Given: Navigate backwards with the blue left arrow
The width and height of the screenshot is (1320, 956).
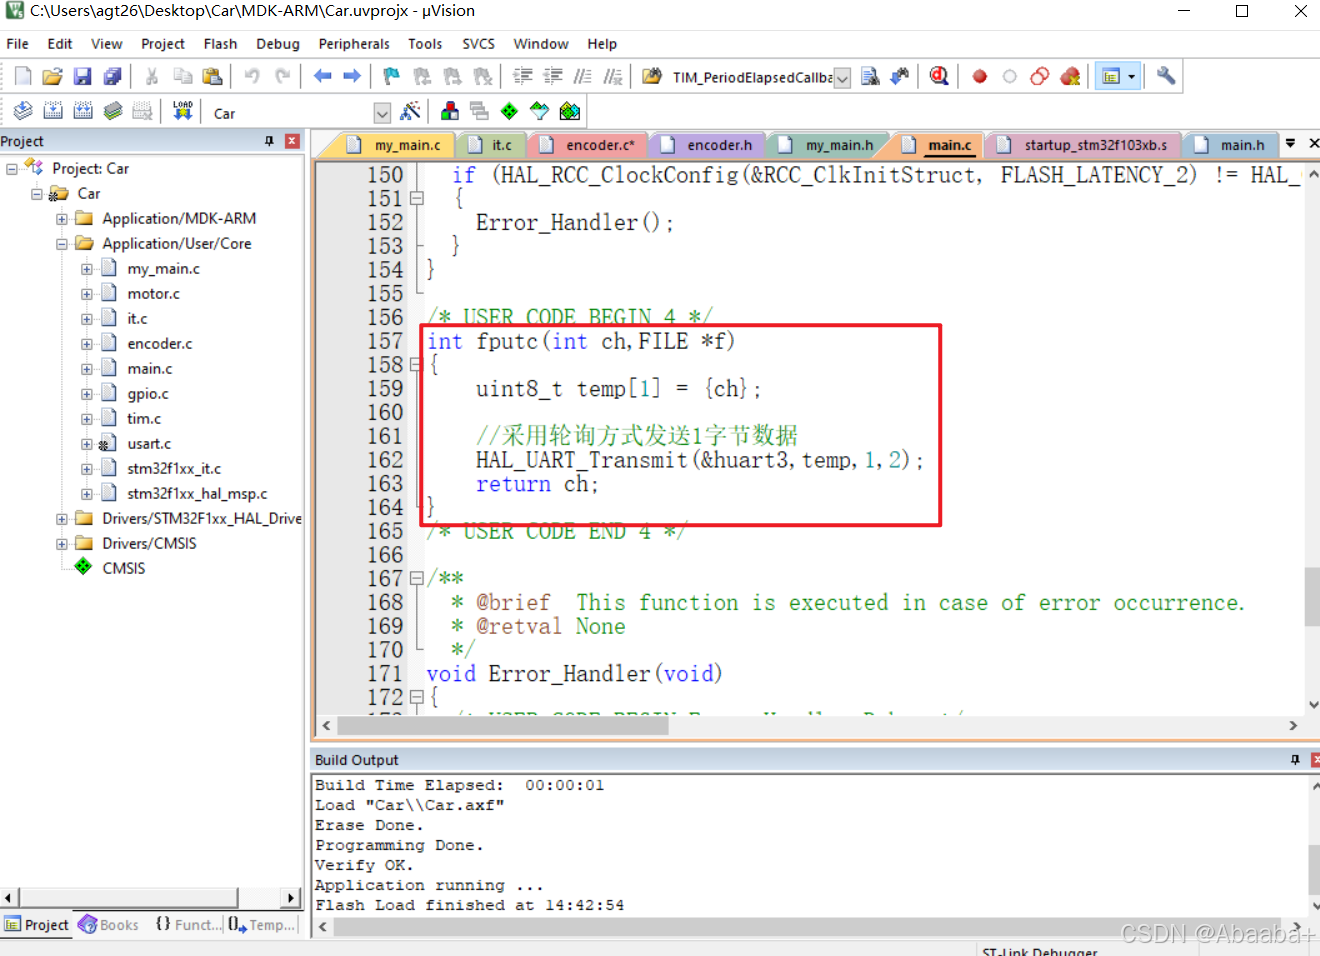Looking at the screenshot, I should (322, 76).
